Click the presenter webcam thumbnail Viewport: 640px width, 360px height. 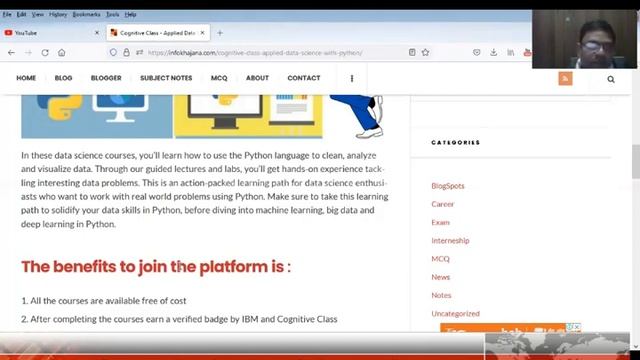[x=584, y=39]
